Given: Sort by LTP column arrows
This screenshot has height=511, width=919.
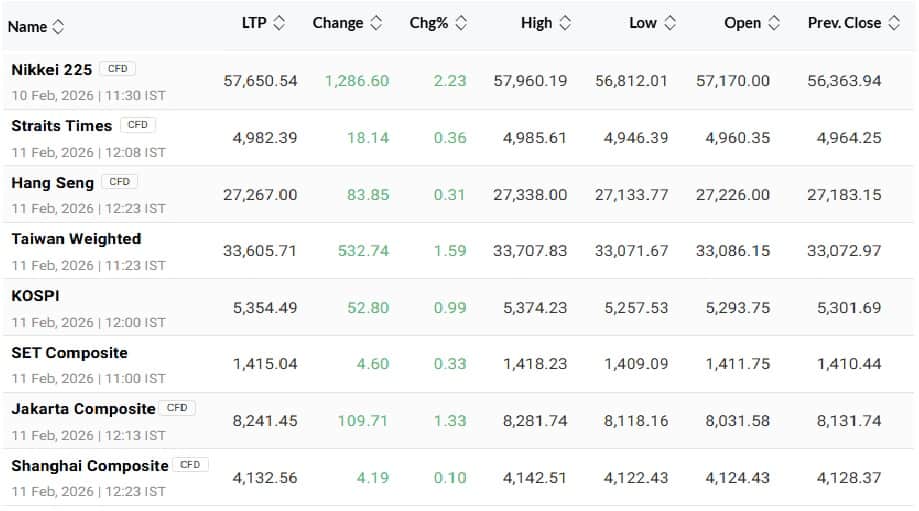Looking at the screenshot, I should point(279,23).
